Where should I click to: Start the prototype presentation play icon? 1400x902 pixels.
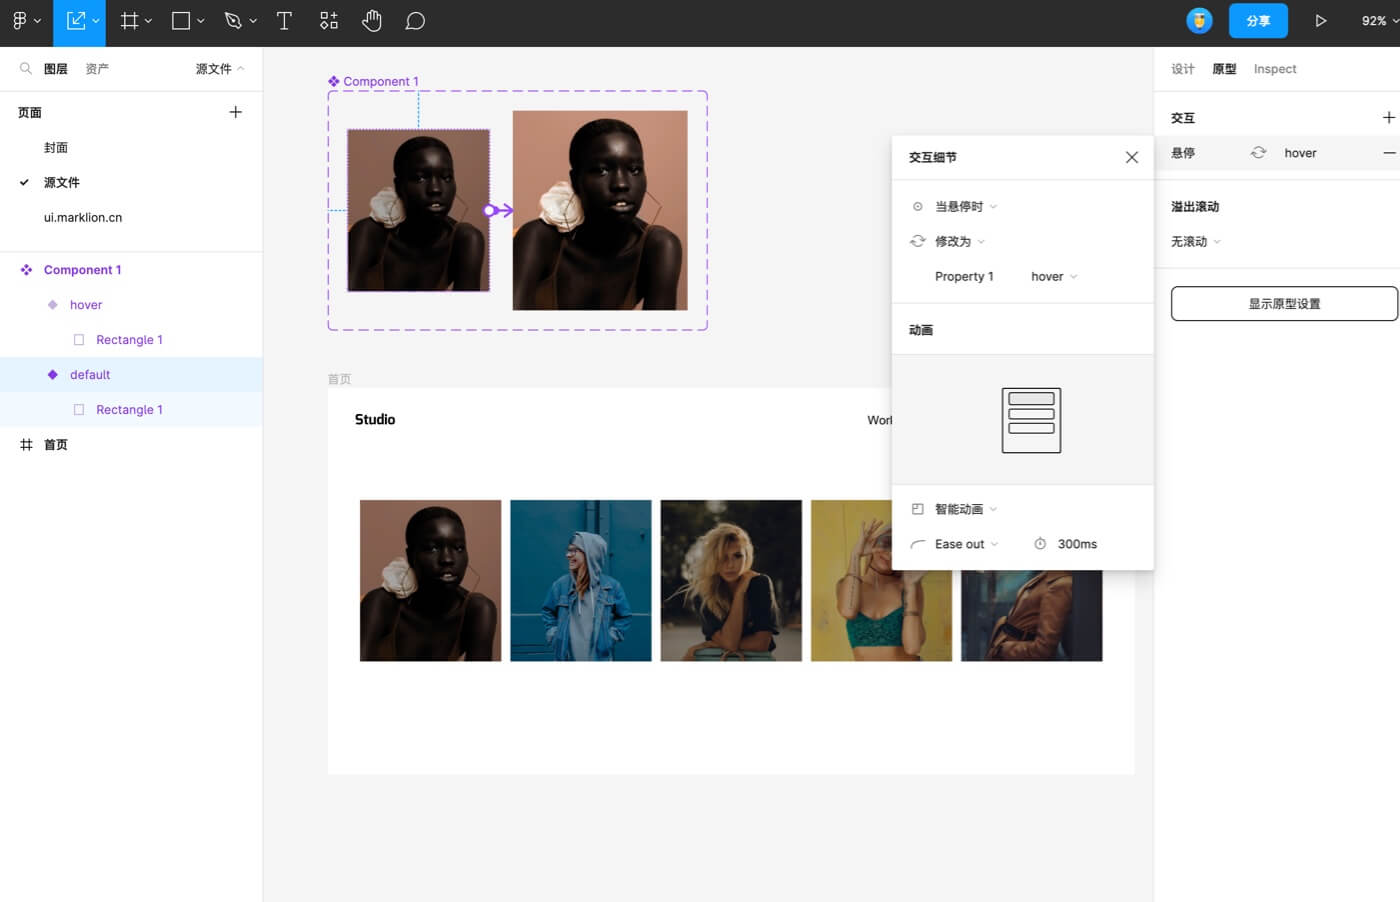(x=1321, y=21)
